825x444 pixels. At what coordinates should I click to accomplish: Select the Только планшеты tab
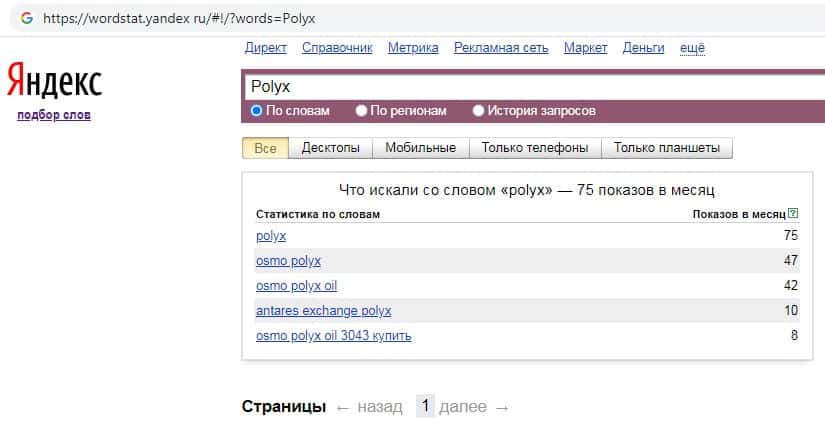point(667,148)
